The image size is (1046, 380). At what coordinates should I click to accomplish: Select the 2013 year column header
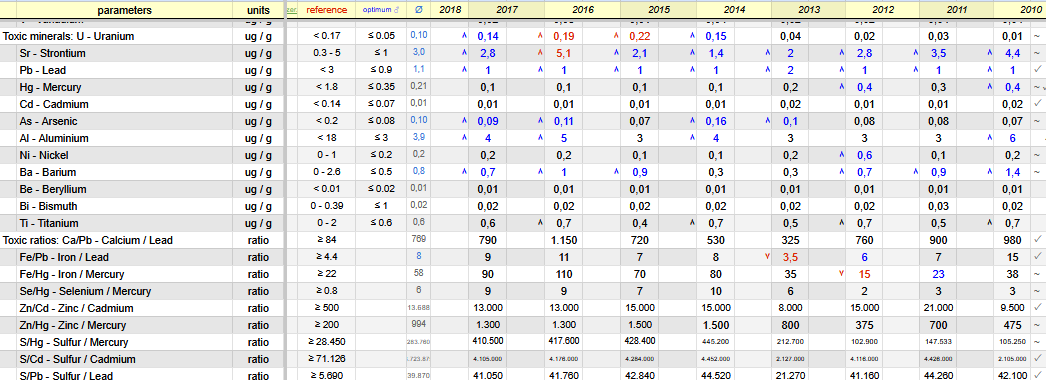(809, 10)
